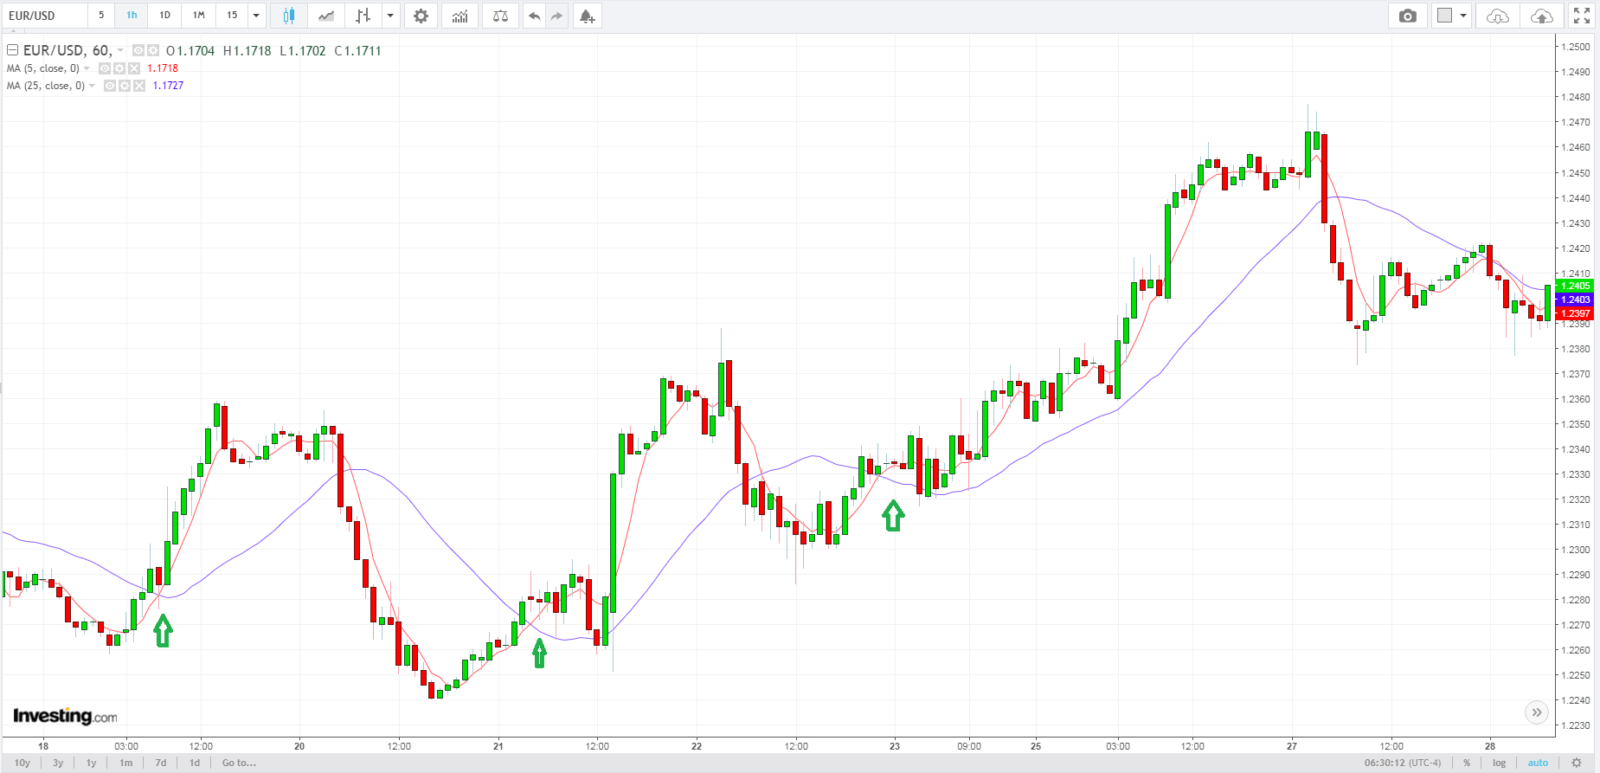Take a chart snapshot with the camera icon
The height and width of the screenshot is (773, 1600).
coord(1408,16)
